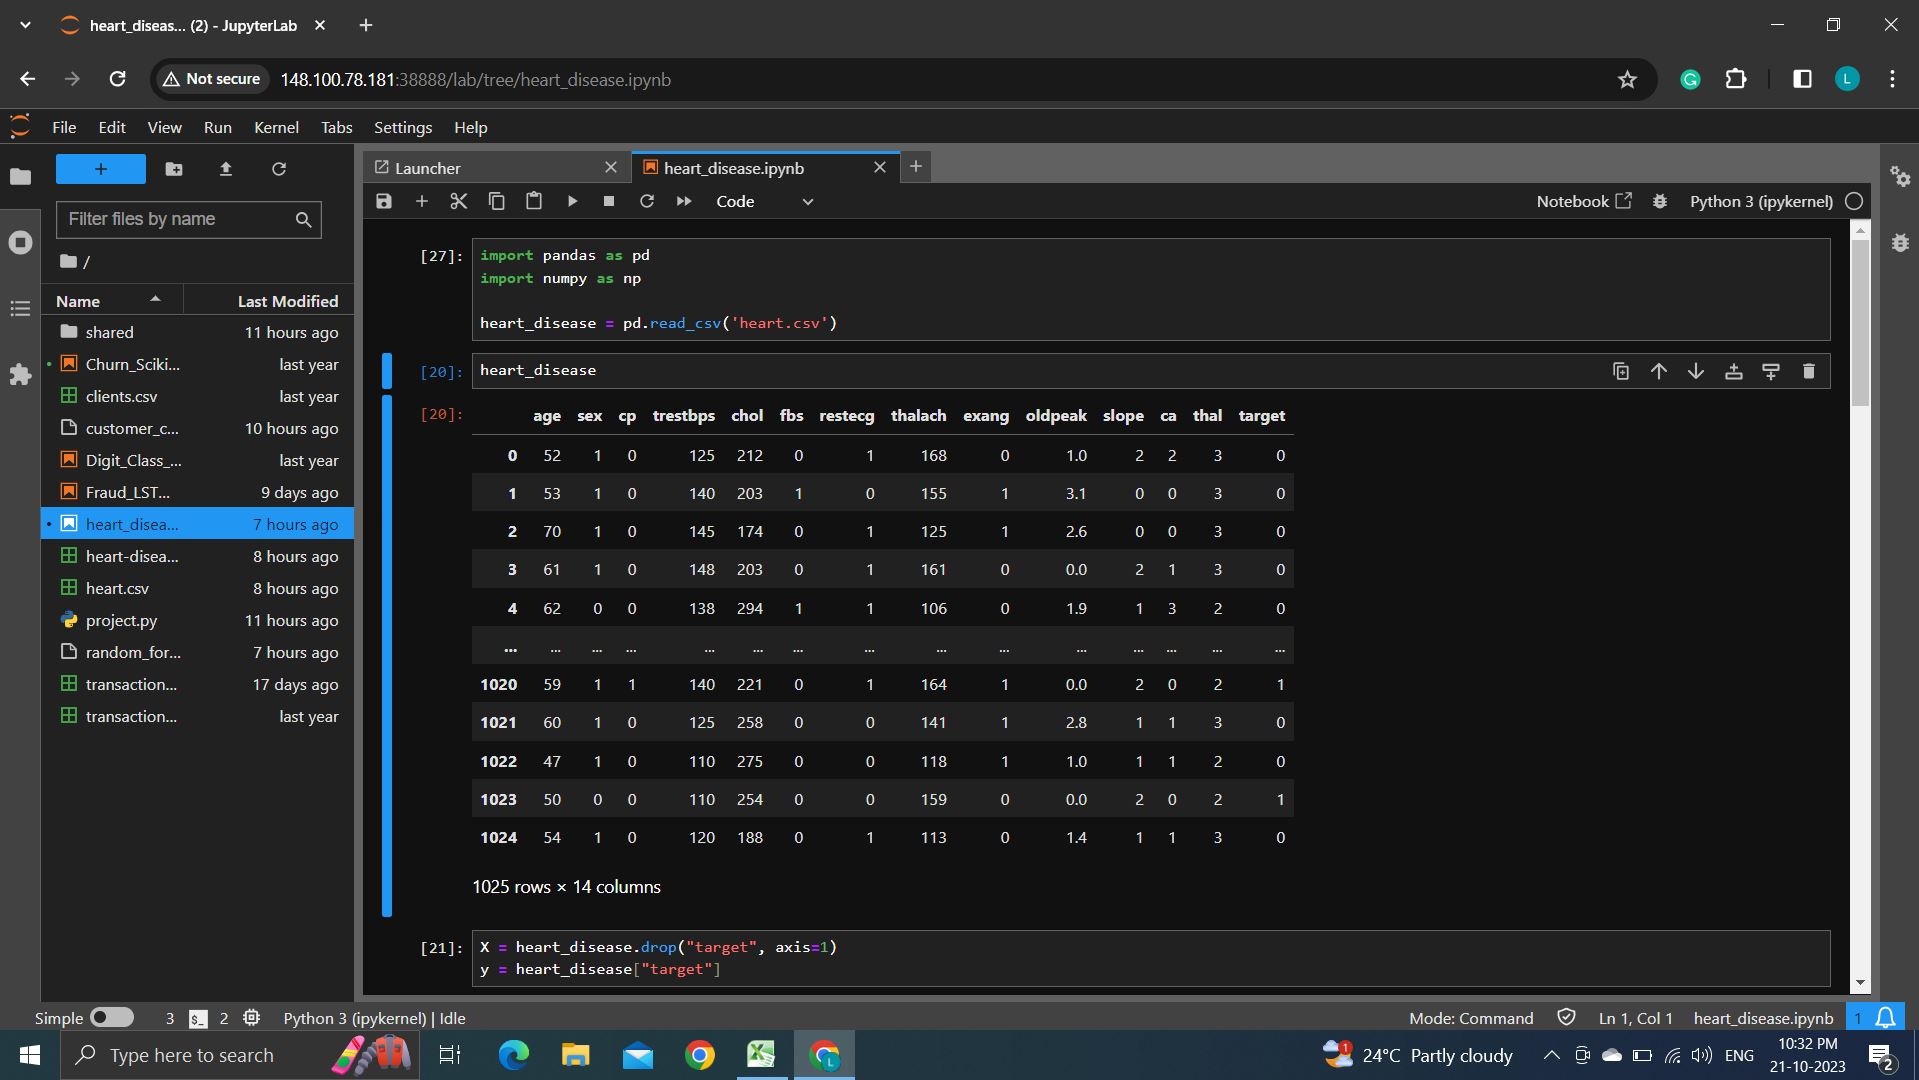
Task: Collapse the heart_disease cell output using blue bar
Action: pos(387,656)
